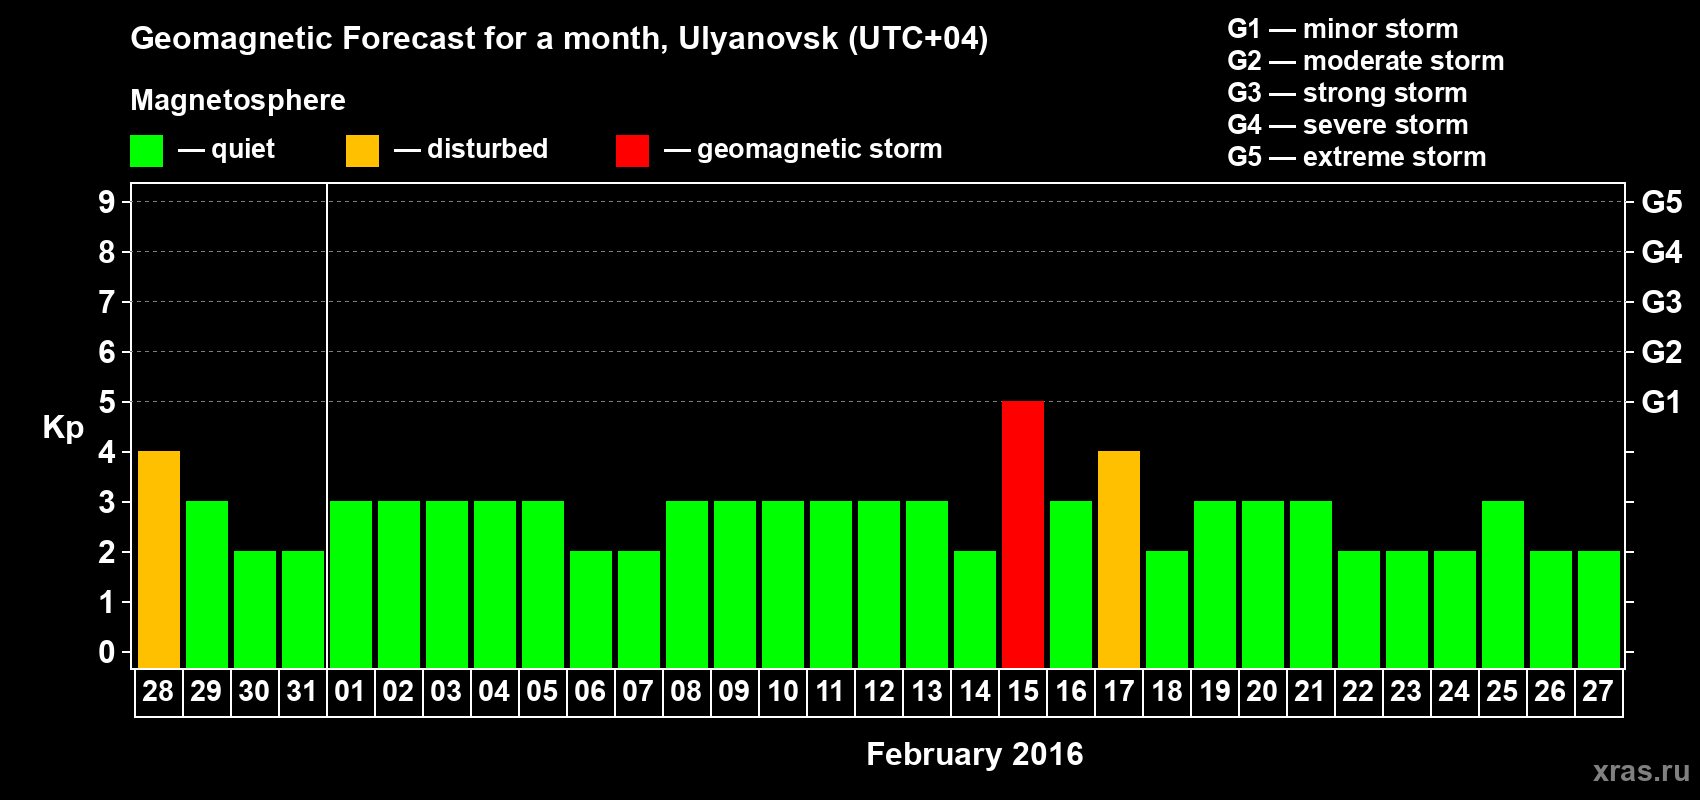
Task: Click the '— geomagnetic storm' legend text
Action: (x=803, y=150)
